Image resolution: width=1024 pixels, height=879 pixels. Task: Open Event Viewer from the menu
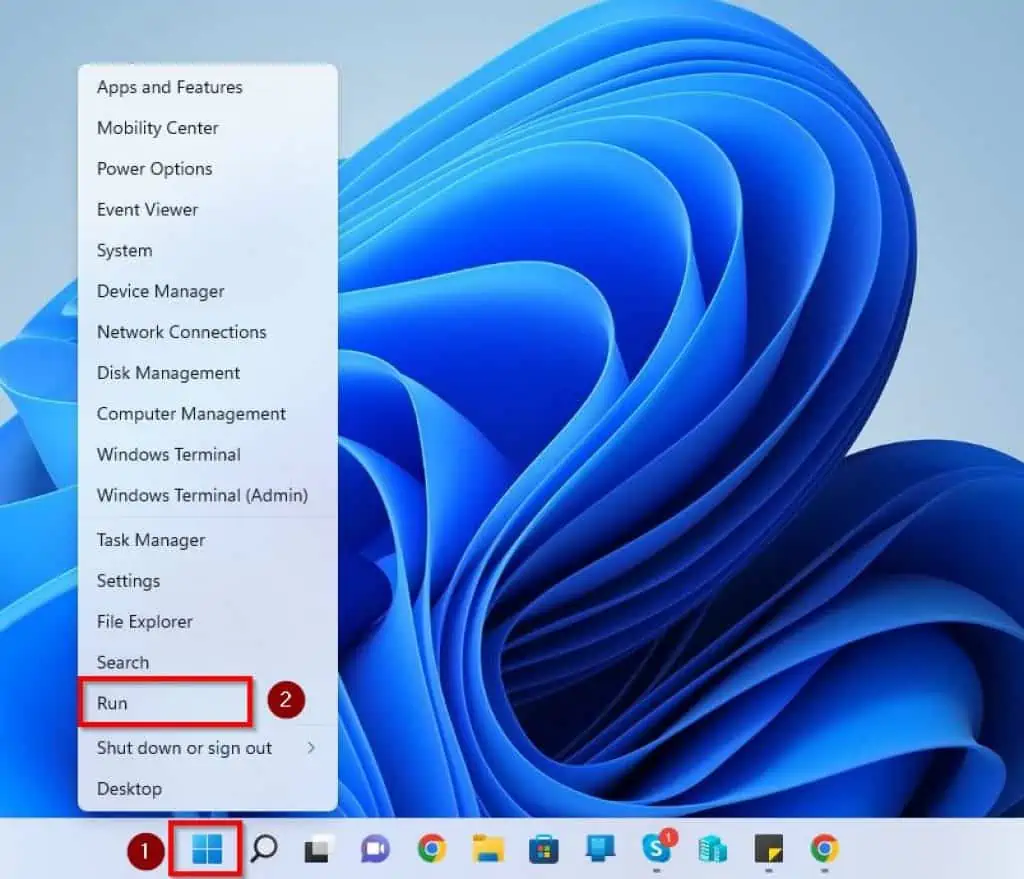pyautogui.click(x=146, y=210)
